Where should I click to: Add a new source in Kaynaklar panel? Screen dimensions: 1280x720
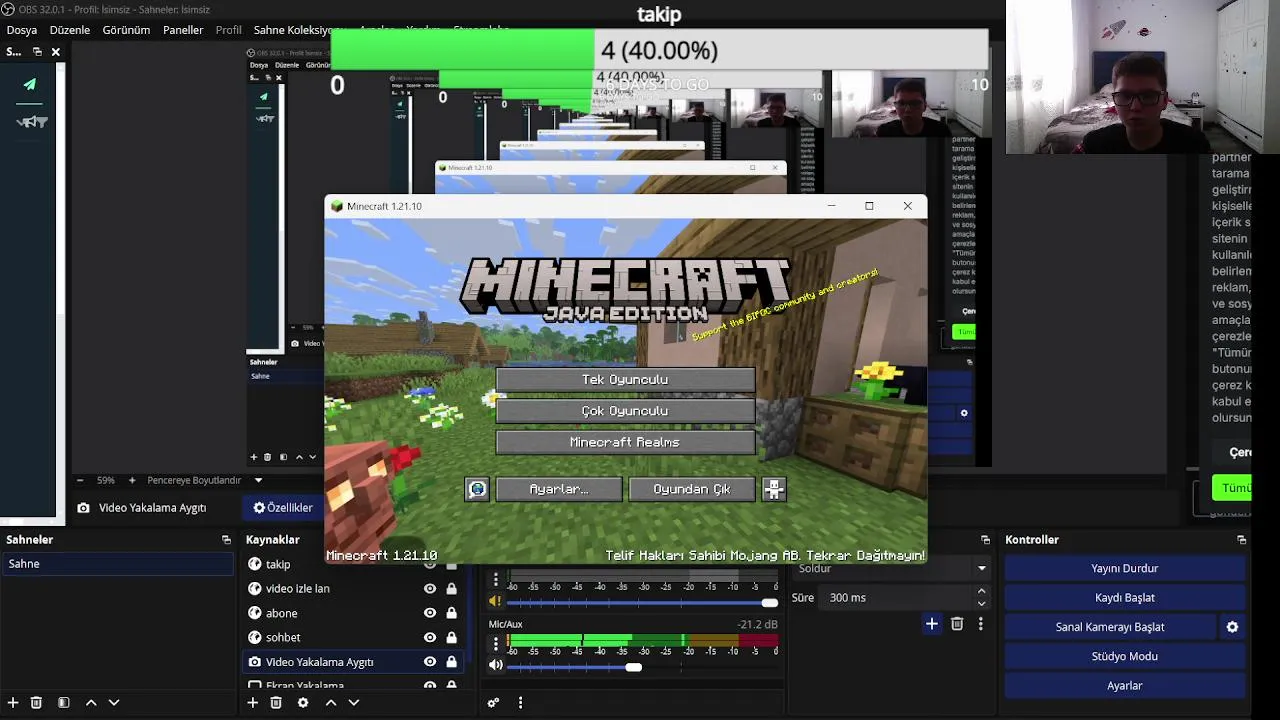point(253,703)
